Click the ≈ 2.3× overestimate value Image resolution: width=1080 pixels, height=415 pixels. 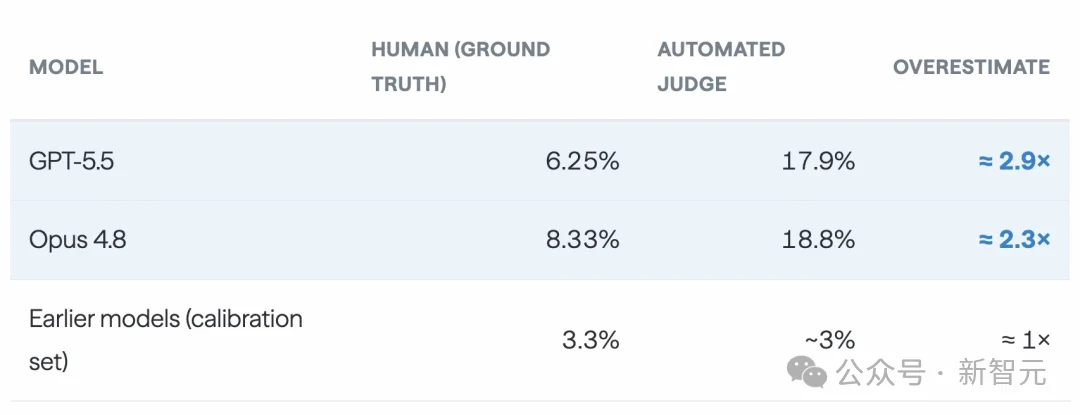tap(1014, 240)
